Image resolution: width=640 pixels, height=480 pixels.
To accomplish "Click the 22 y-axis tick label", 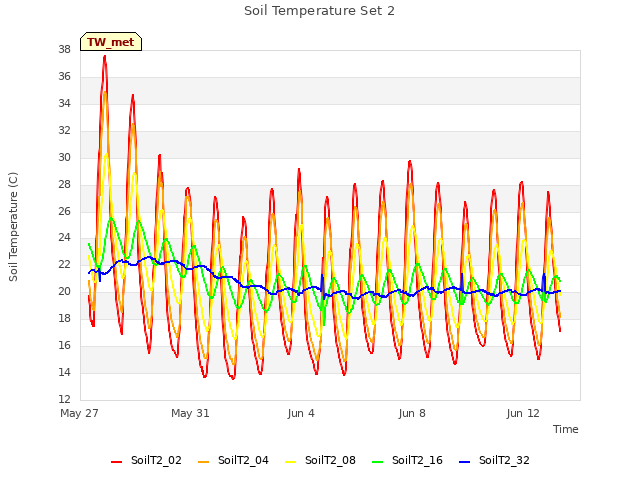I will click(64, 264).
